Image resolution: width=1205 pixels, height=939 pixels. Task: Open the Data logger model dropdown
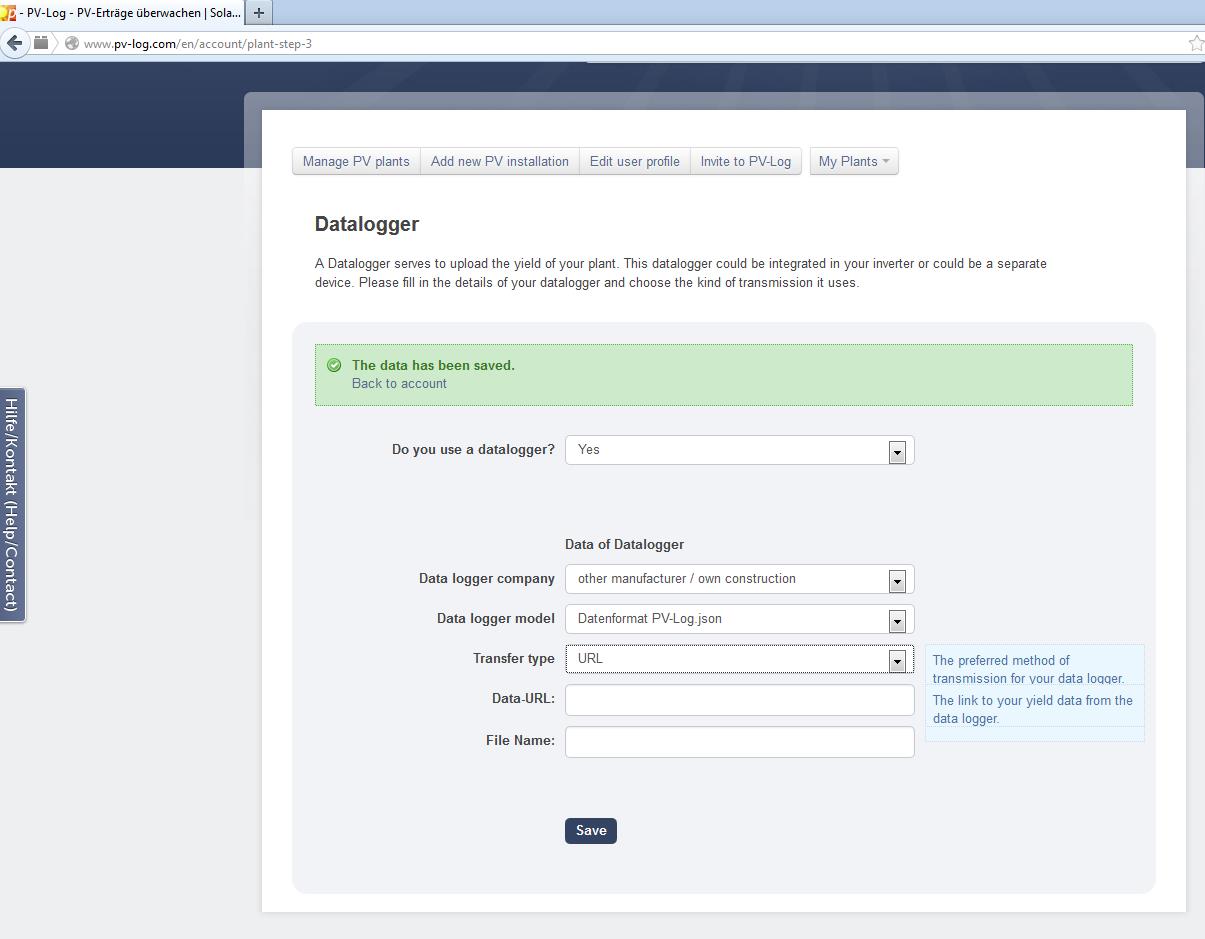point(739,619)
